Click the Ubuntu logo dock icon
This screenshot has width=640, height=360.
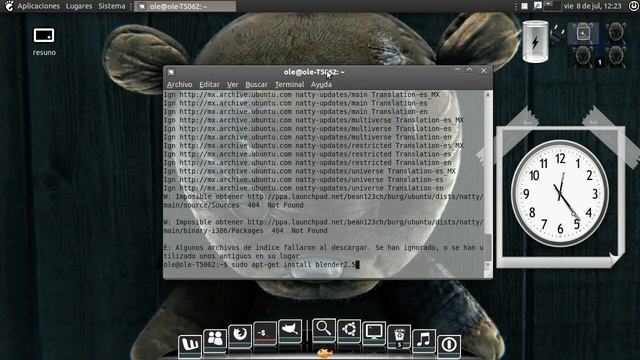coord(349,330)
